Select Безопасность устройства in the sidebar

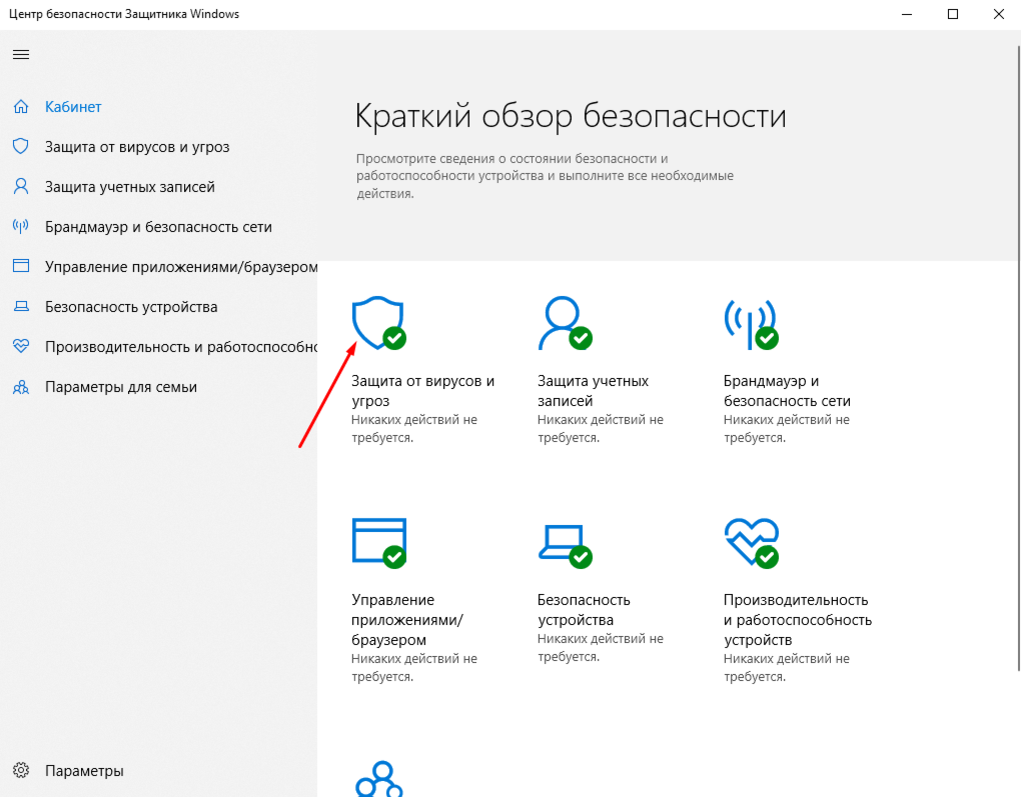point(131,307)
